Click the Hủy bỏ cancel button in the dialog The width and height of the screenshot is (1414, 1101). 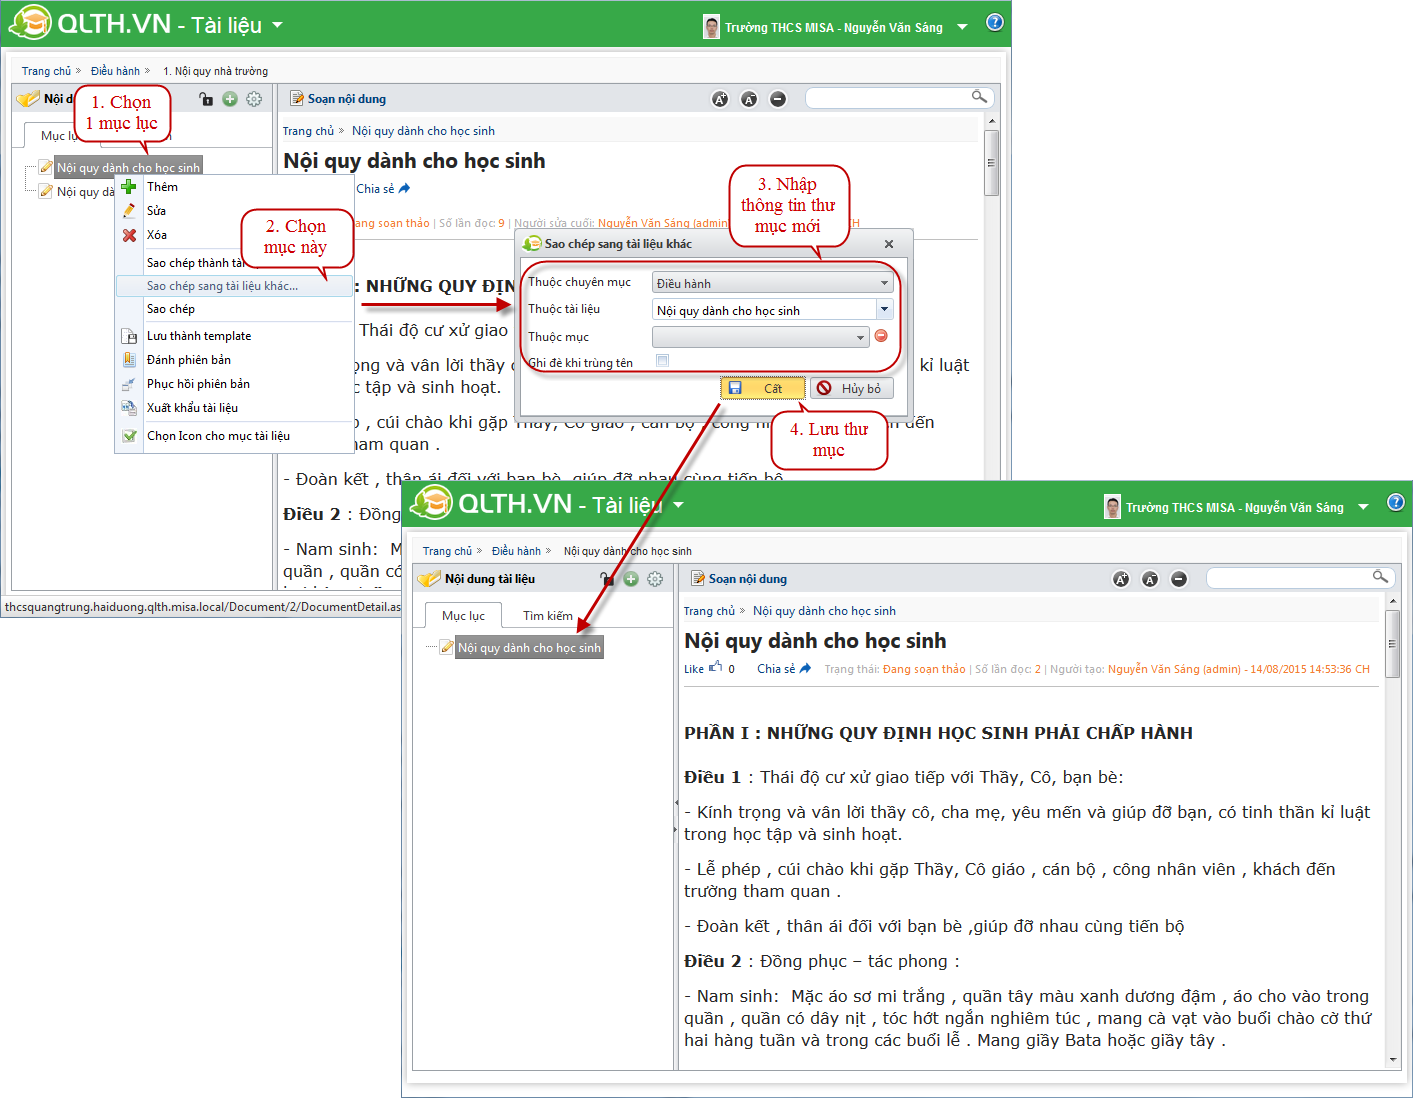(852, 388)
